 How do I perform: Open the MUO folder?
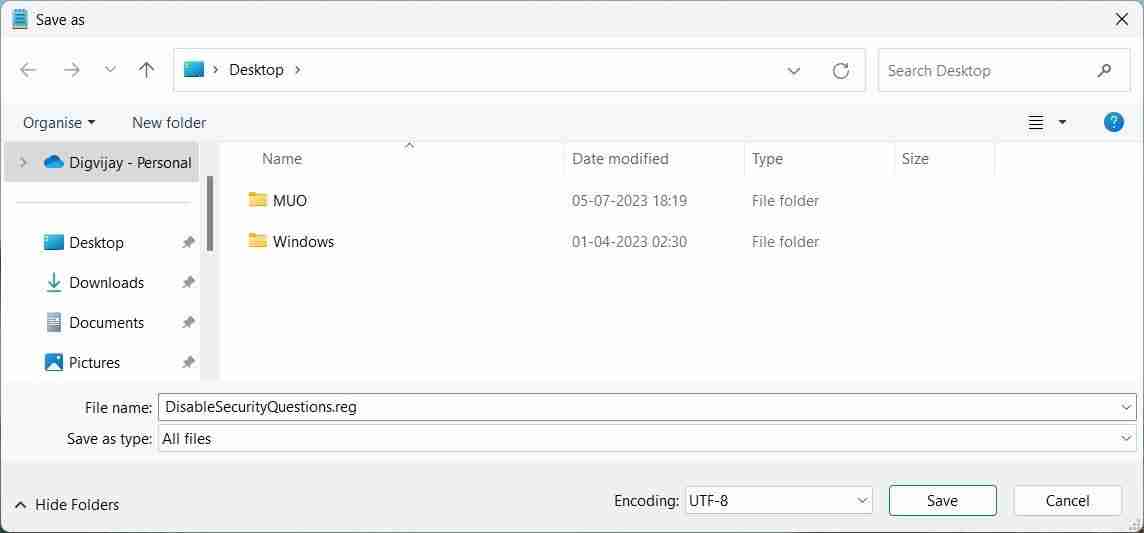coord(290,200)
